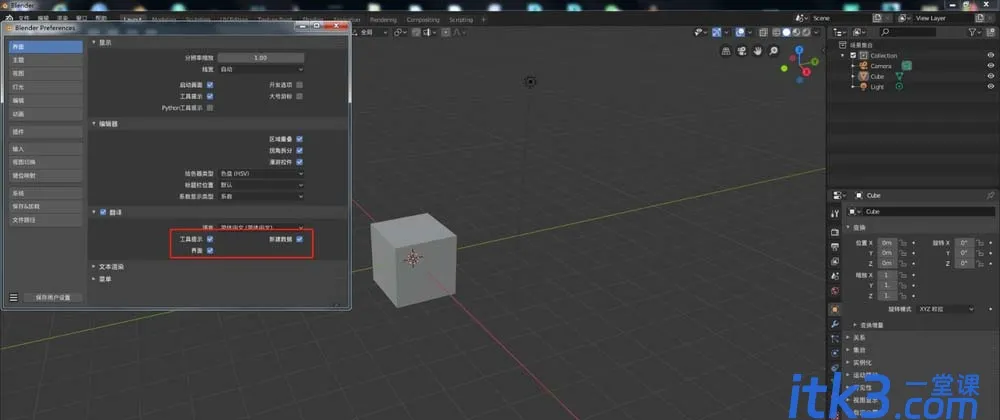The image size is (1000, 420).
Task: Click the Location X value field
Action: point(886,243)
